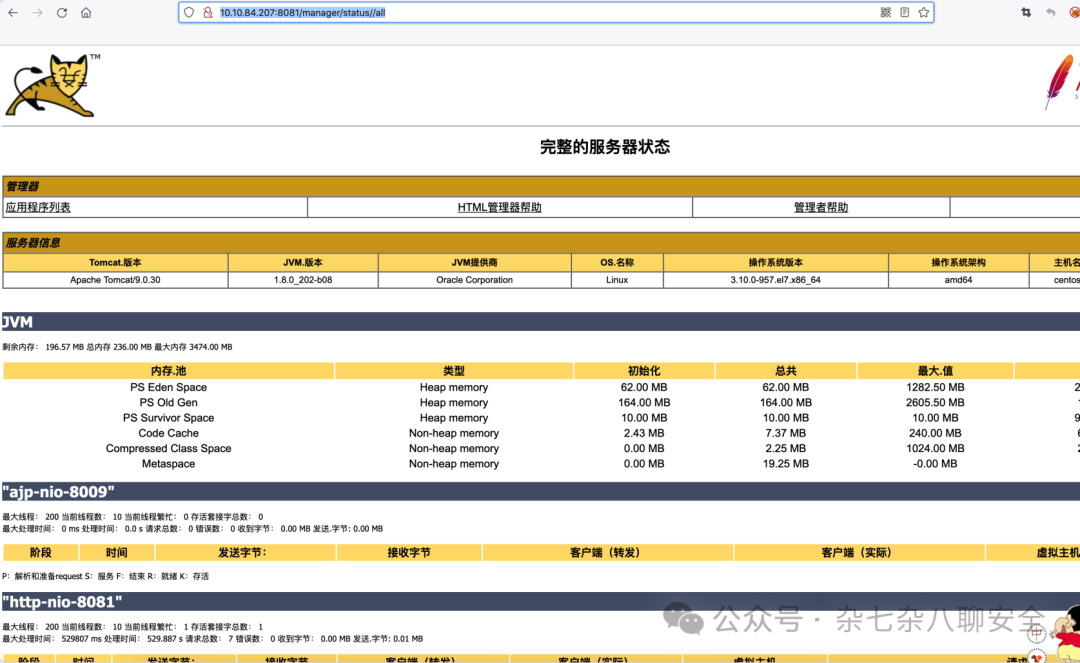
Task: Click the 类型 column header
Action: coord(454,371)
